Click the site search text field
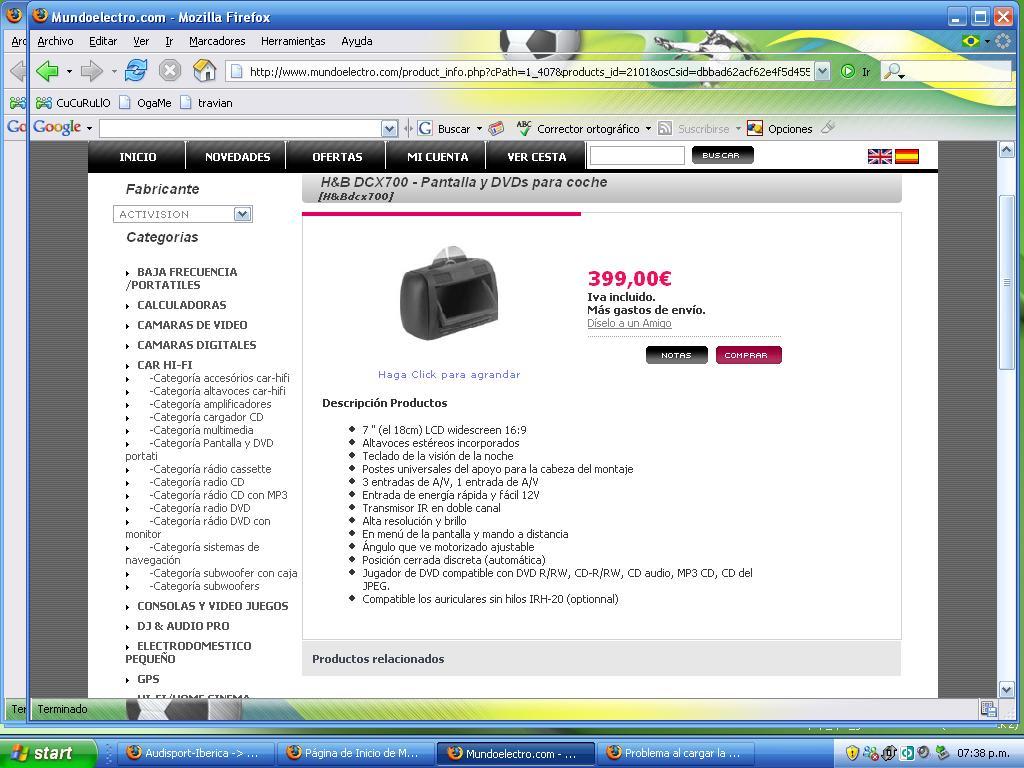 637,155
